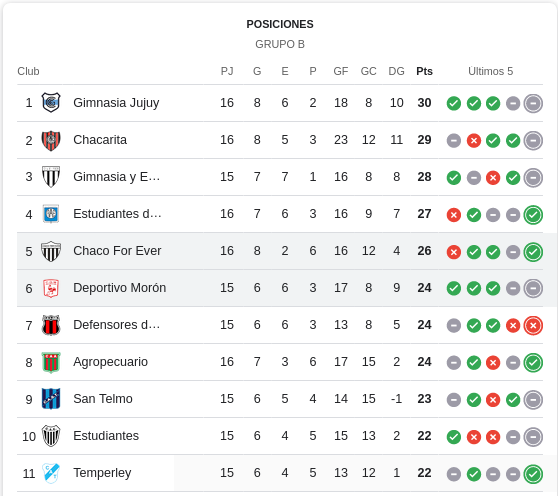
Task: Open the Gimnasia y E... team name
Action: pos(116,177)
